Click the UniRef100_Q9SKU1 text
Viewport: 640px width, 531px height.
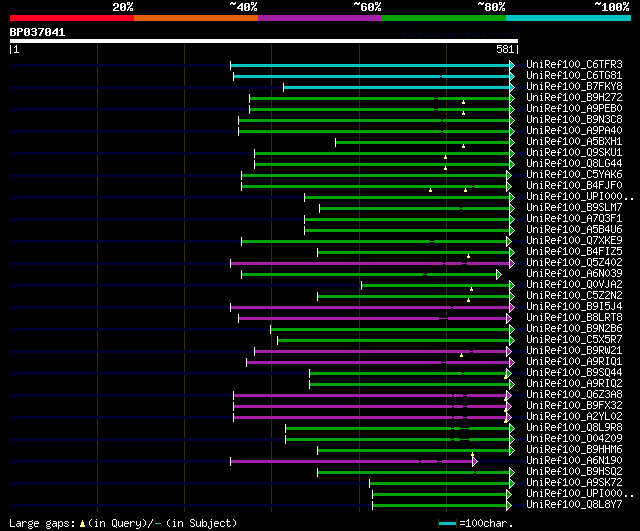[574, 153]
